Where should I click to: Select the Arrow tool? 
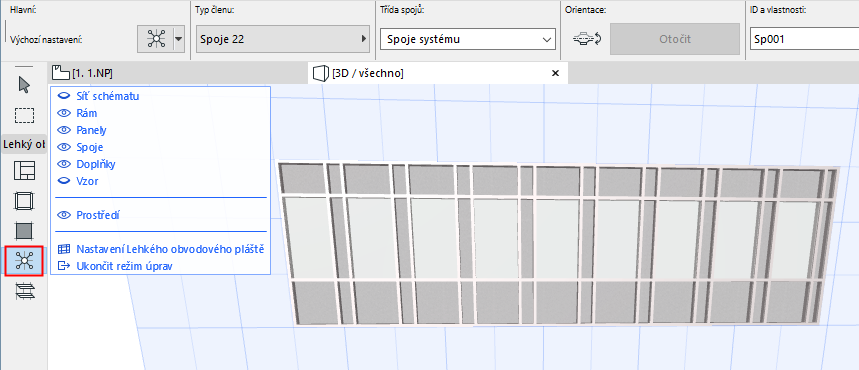point(24,85)
